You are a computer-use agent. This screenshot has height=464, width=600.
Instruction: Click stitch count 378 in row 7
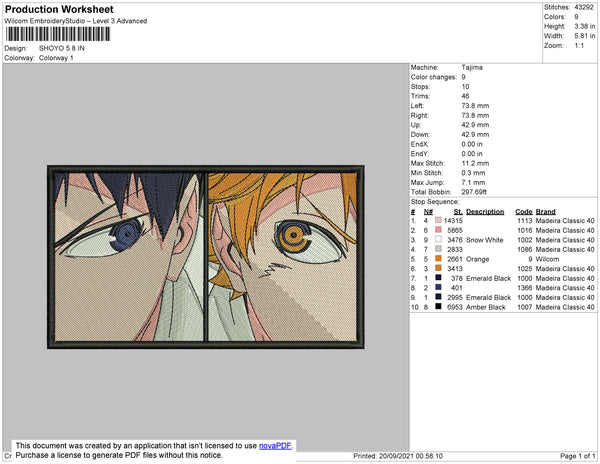[x=457, y=278]
